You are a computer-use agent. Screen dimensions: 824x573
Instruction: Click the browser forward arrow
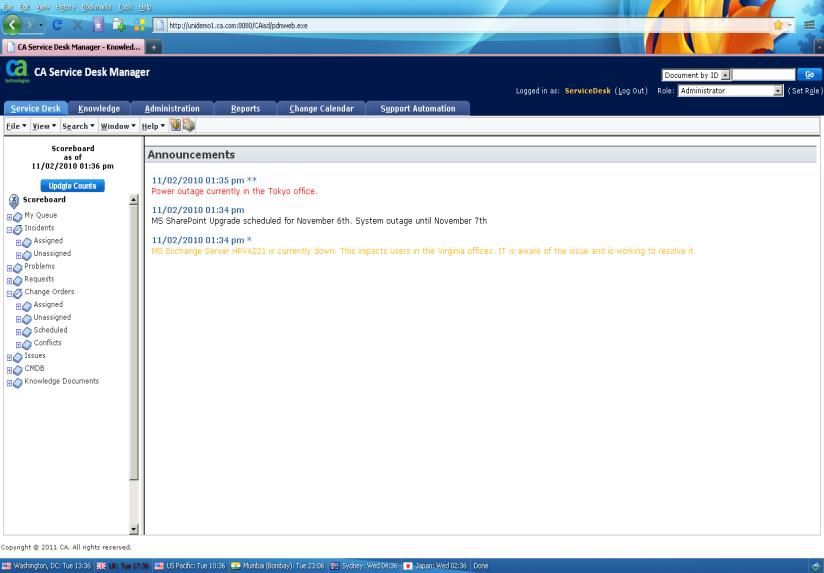29,25
